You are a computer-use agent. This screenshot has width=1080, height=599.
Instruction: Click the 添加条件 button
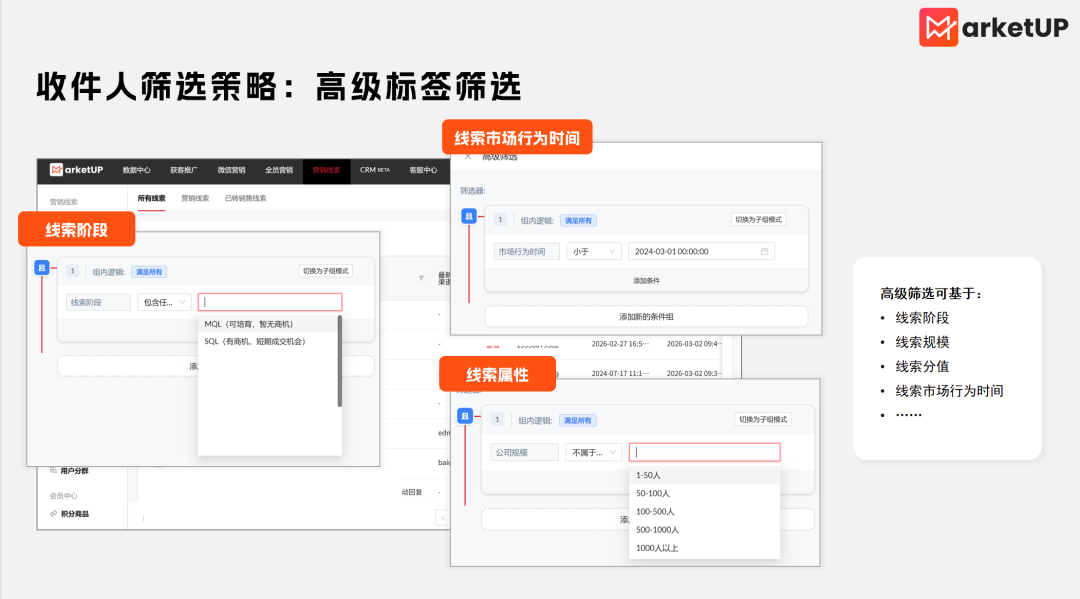648,280
